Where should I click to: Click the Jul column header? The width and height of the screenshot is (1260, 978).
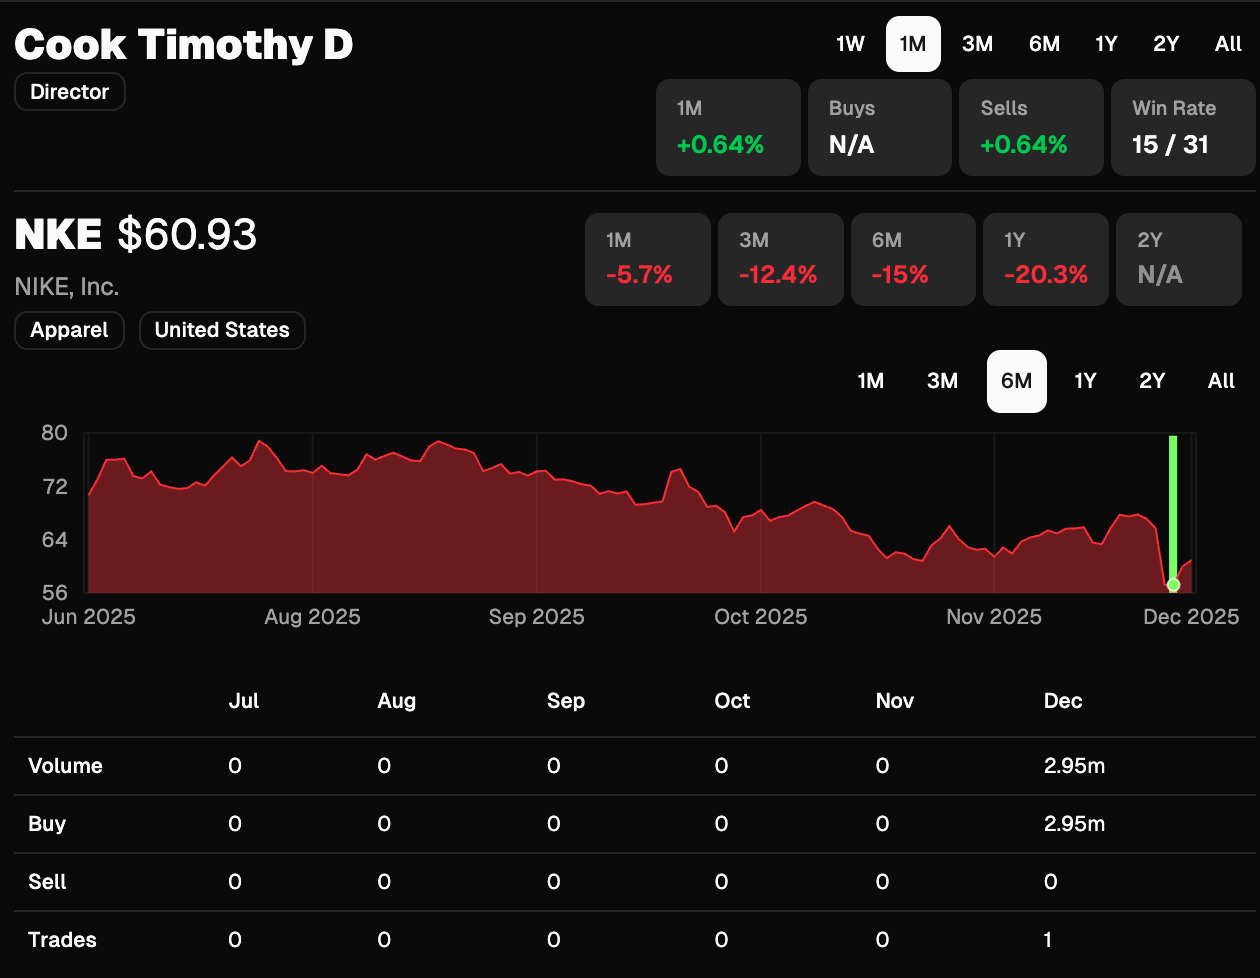[x=244, y=701]
